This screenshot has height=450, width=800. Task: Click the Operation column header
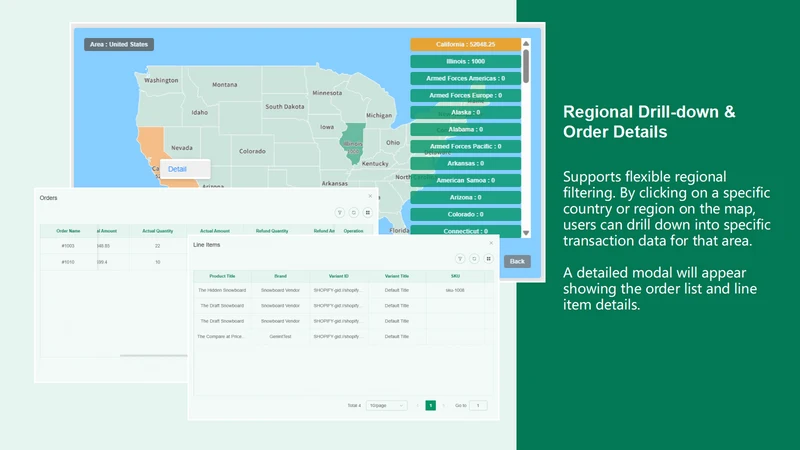(353, 231)
